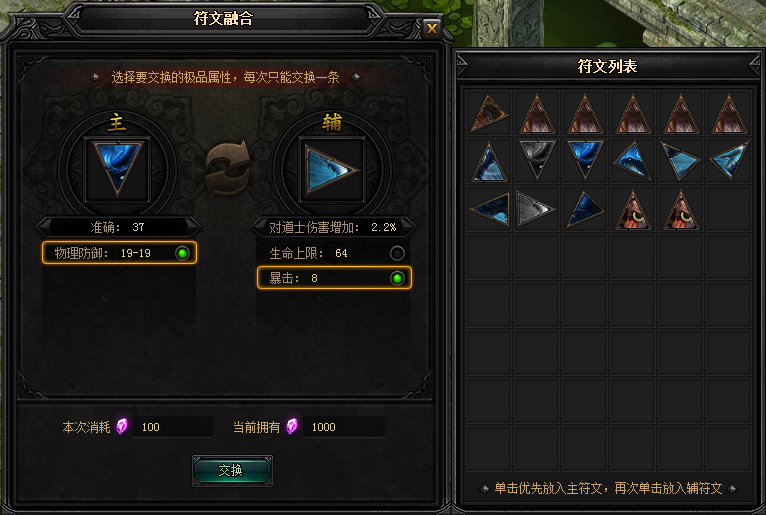Toggle the 物理防御 19-19 attribute radio

tap(182, 253)
